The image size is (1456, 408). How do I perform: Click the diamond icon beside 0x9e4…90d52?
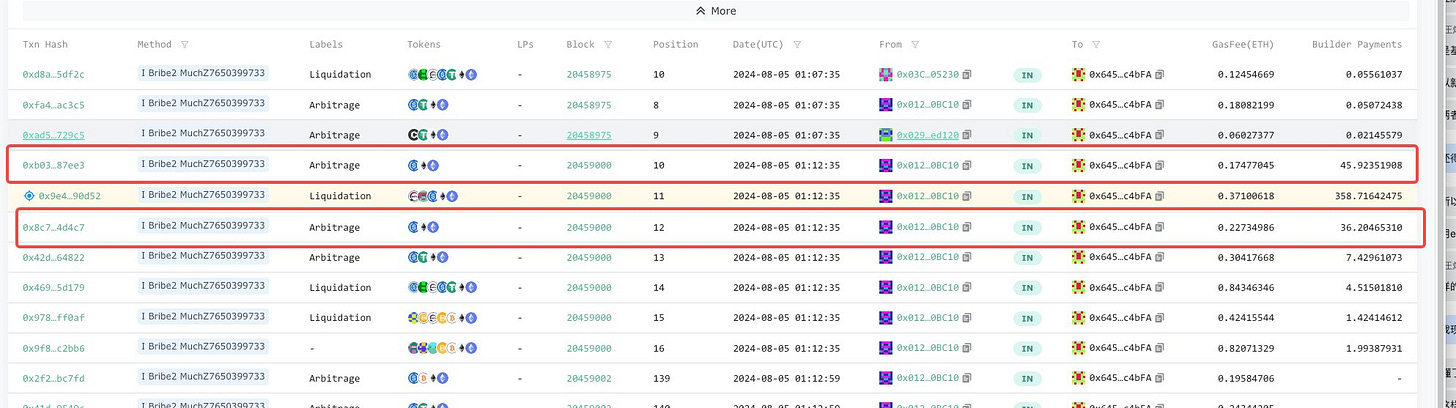coord(29,196)
